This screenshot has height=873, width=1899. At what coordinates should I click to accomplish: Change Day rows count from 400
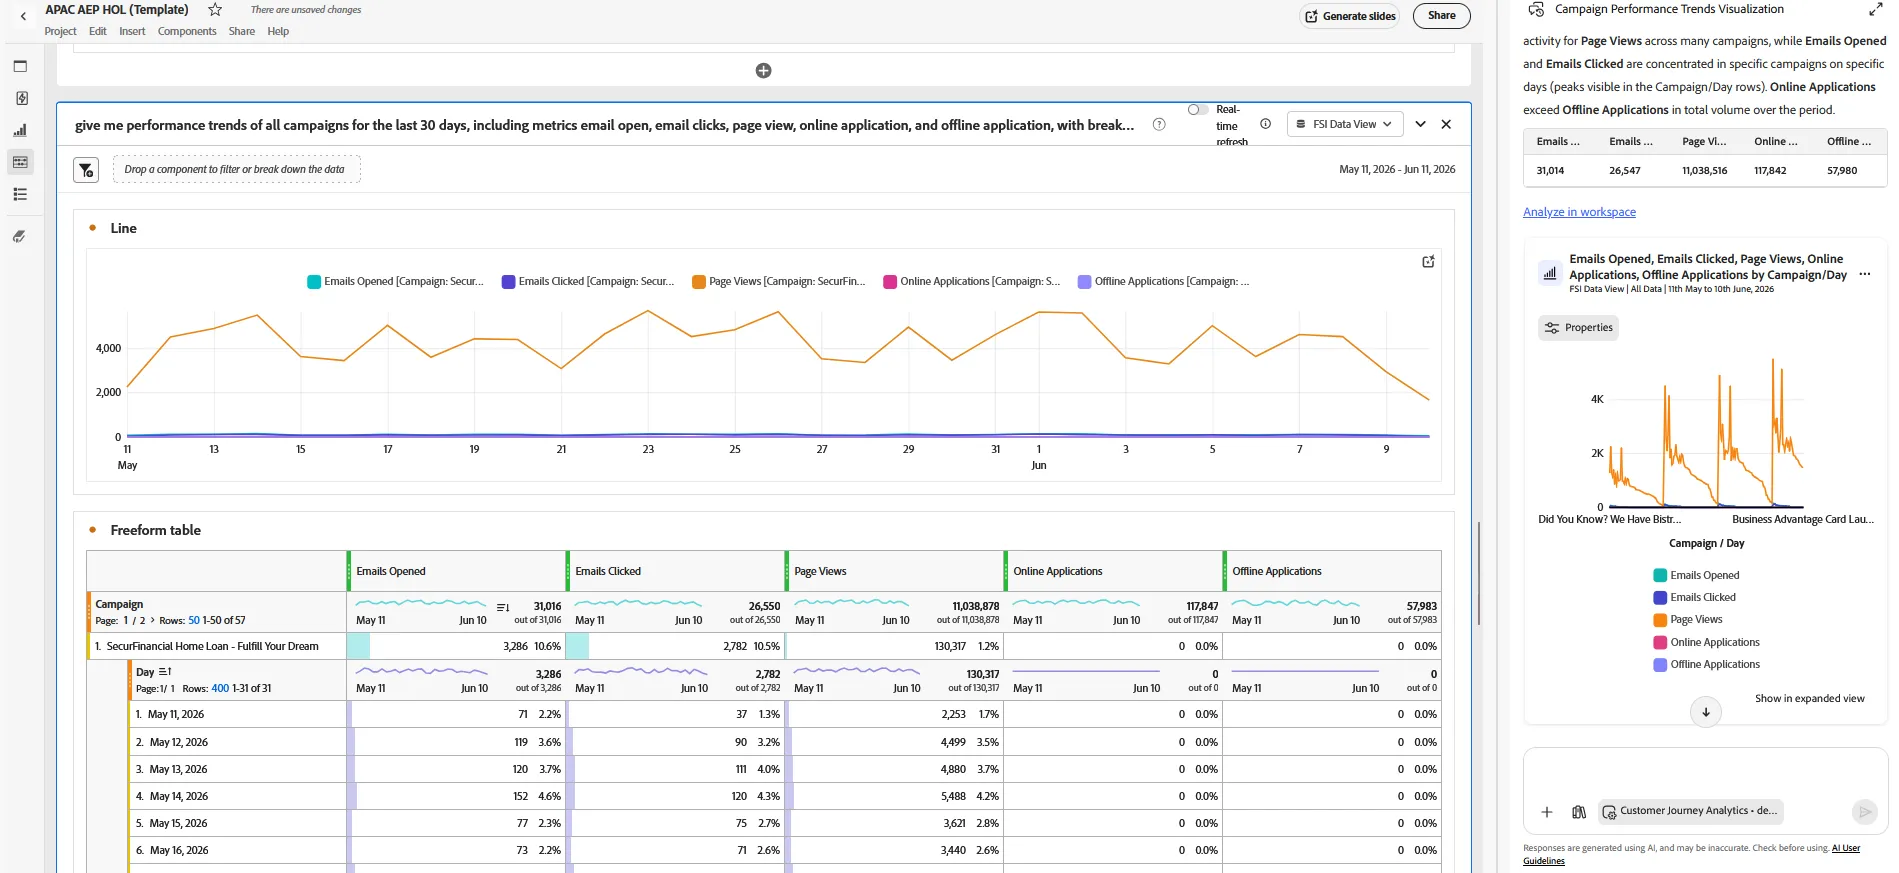tap(220, 689)
